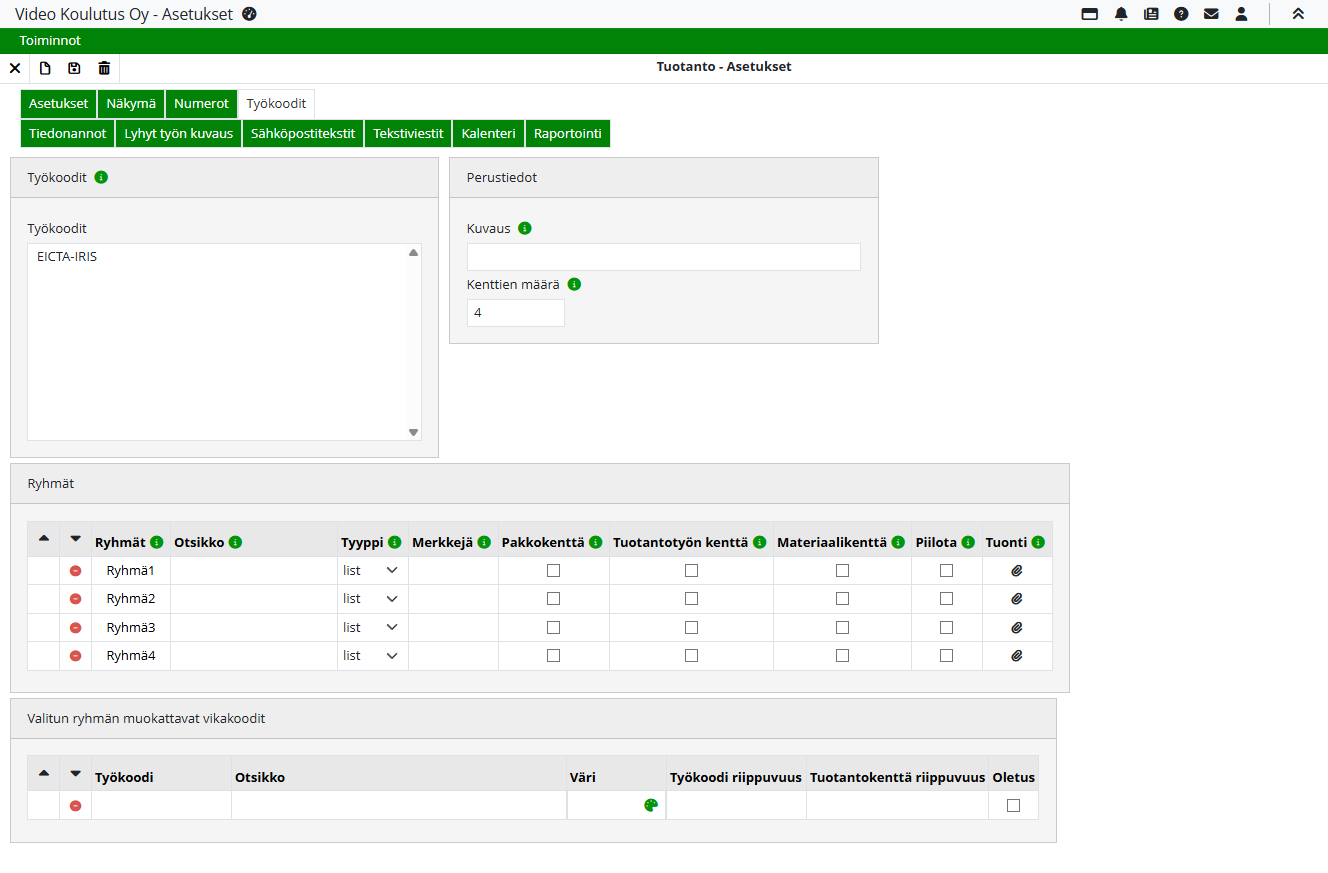Check the Oletus checkbox
Viewport: 1328px width, 873px height.
(x=1013, y=805)
